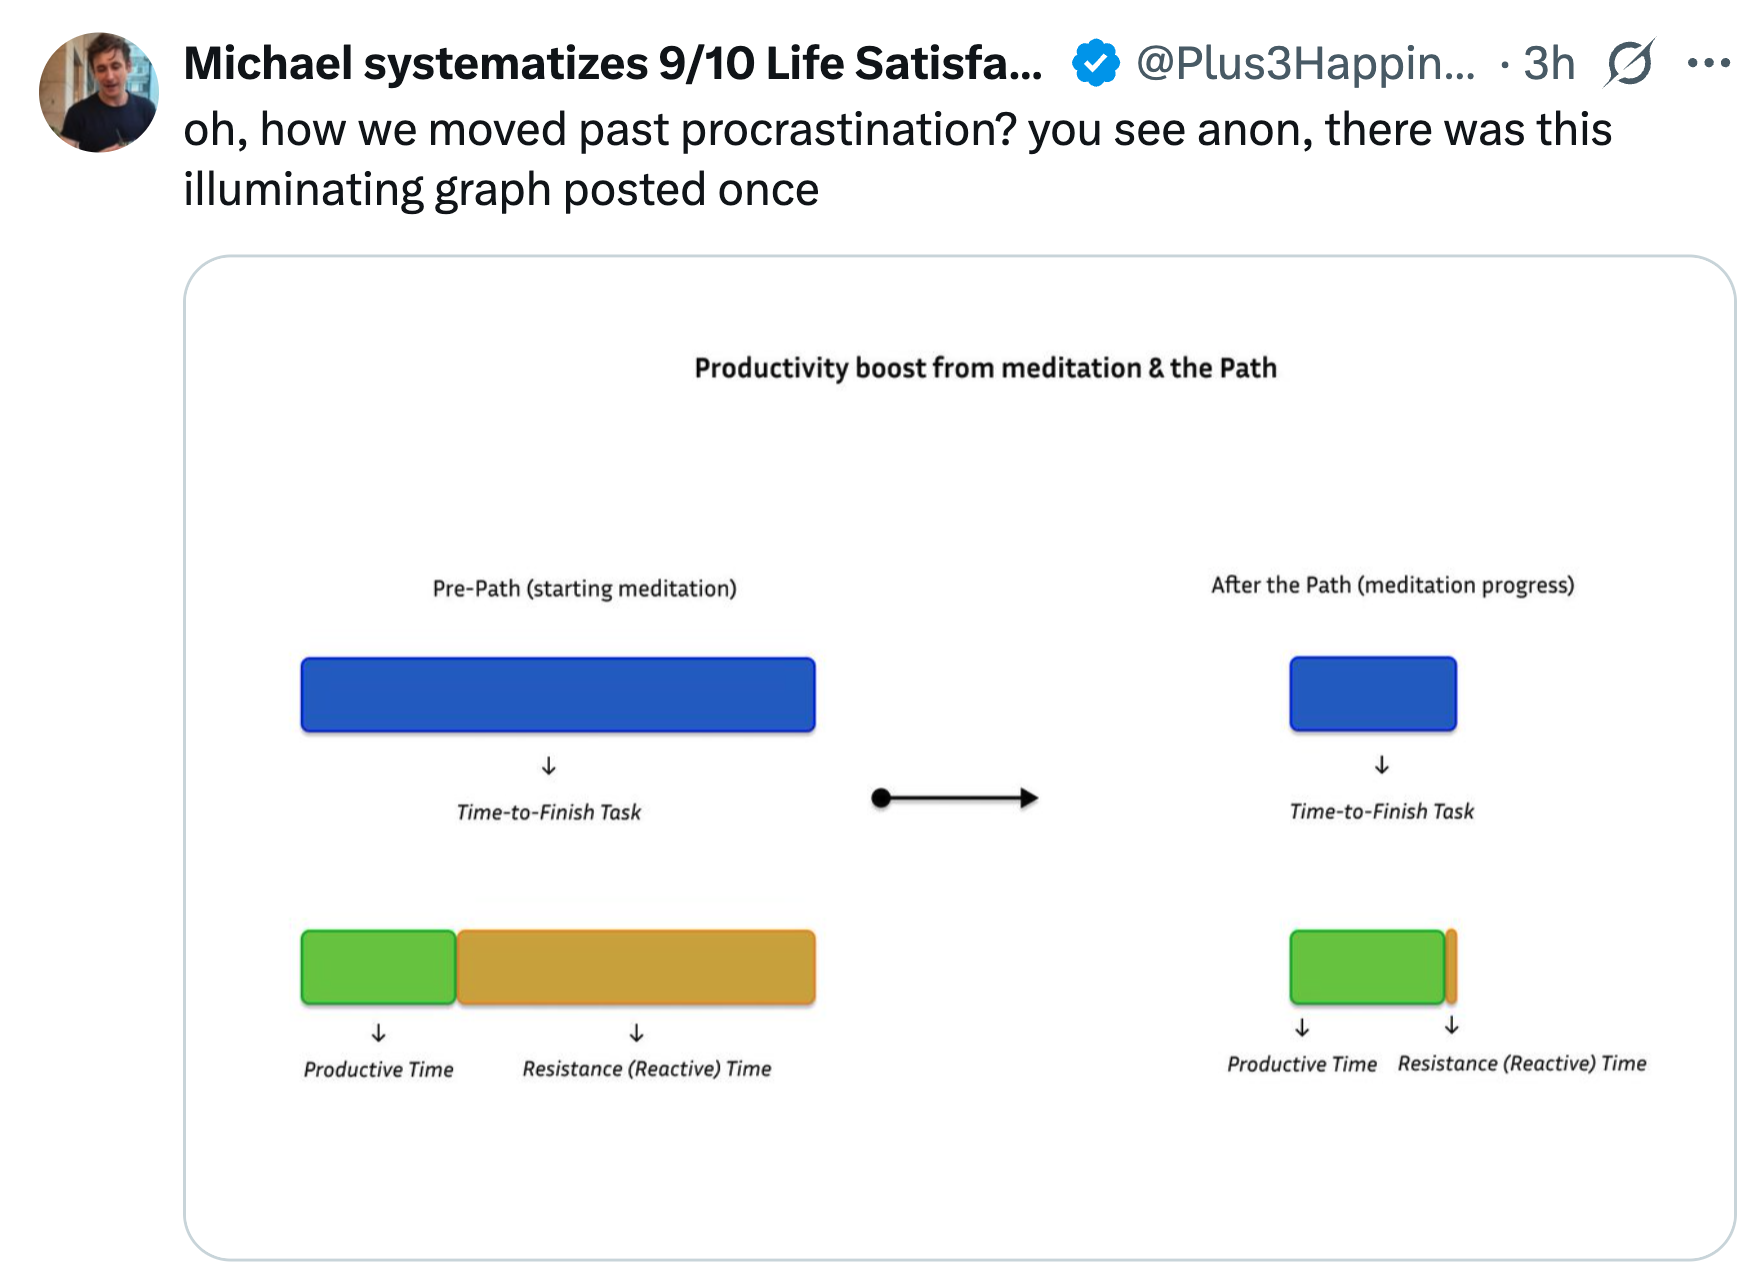Click the "Time-to-Finish Task" label under After the Path
1764x1270 pixels.
coord(1381,811)
